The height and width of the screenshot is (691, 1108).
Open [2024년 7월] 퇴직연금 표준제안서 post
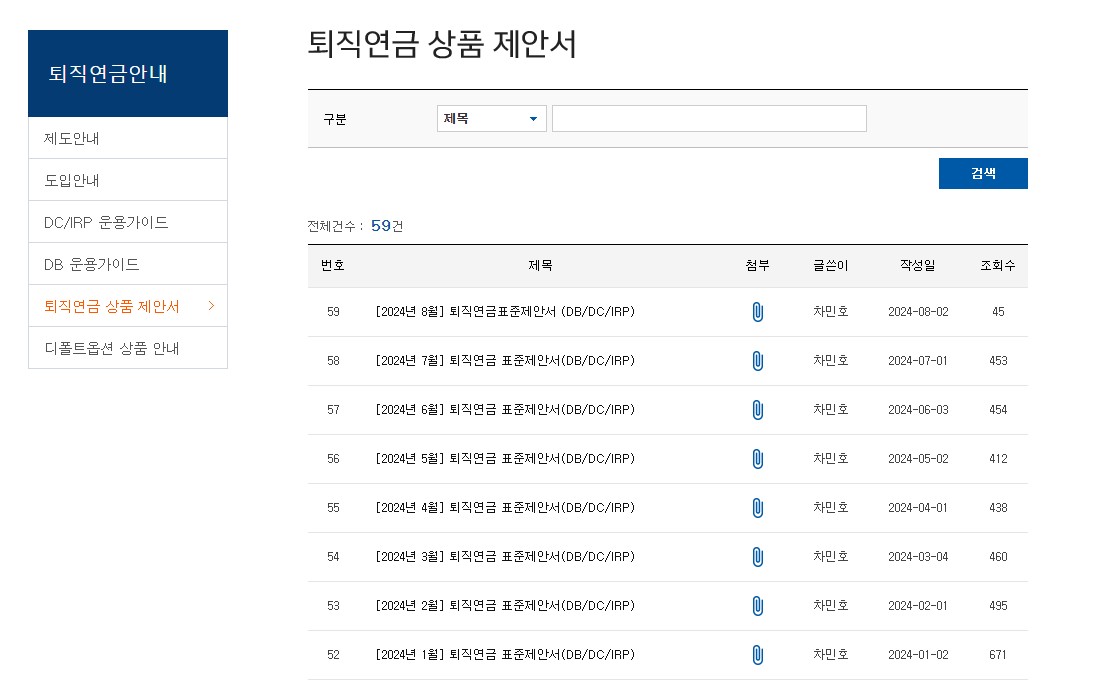[x=505, y=360]
